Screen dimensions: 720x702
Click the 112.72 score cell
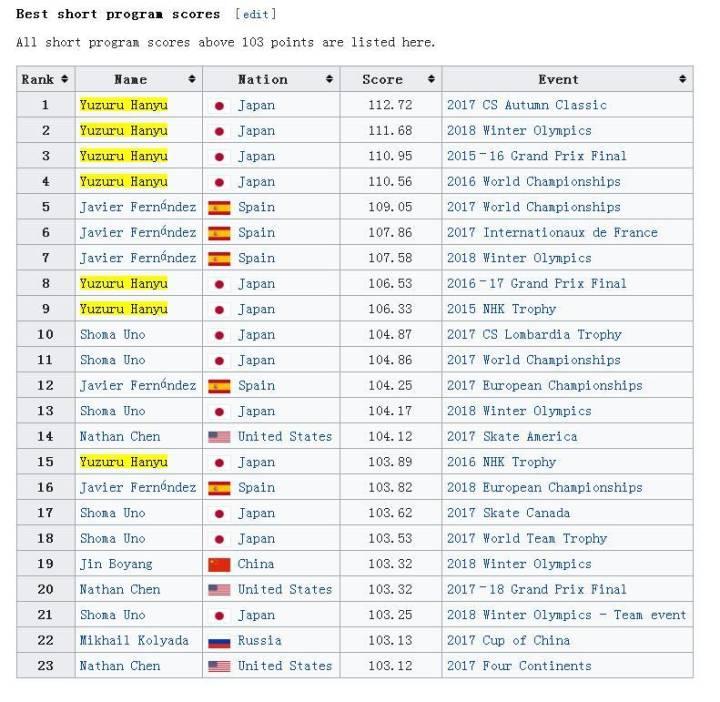pyautogui.click(x=390, y=105)
